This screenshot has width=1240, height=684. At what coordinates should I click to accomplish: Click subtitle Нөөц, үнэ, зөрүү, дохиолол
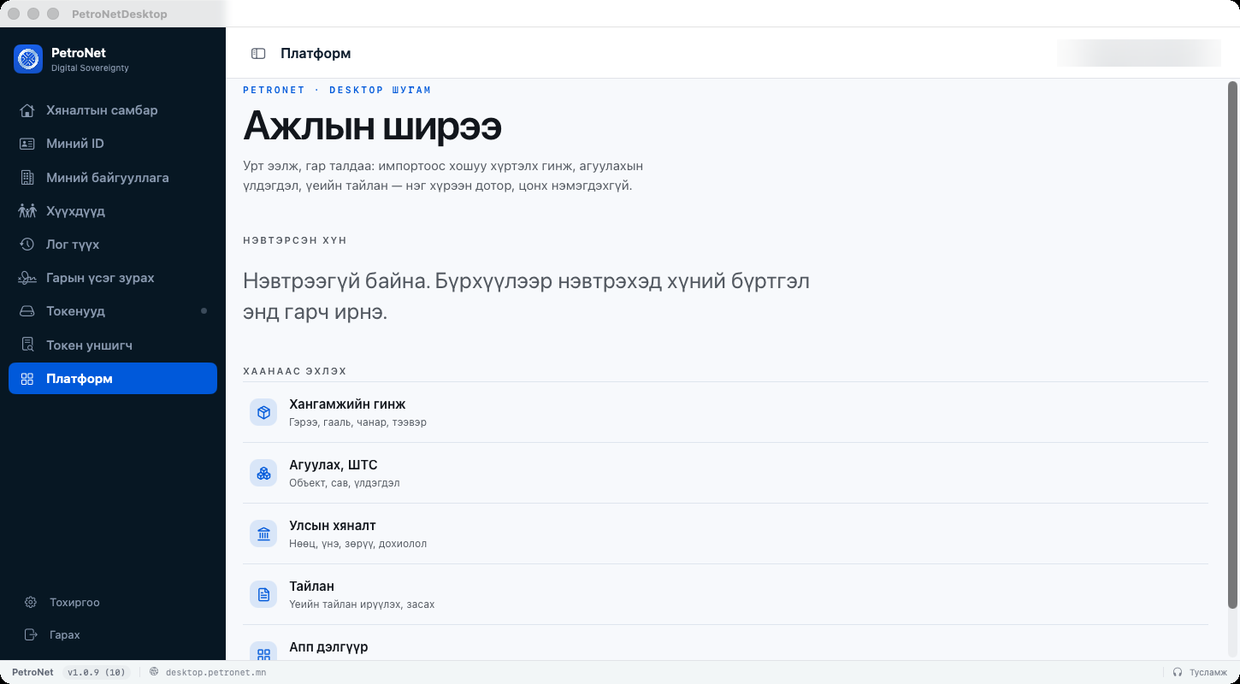click(x=358, y=544)
